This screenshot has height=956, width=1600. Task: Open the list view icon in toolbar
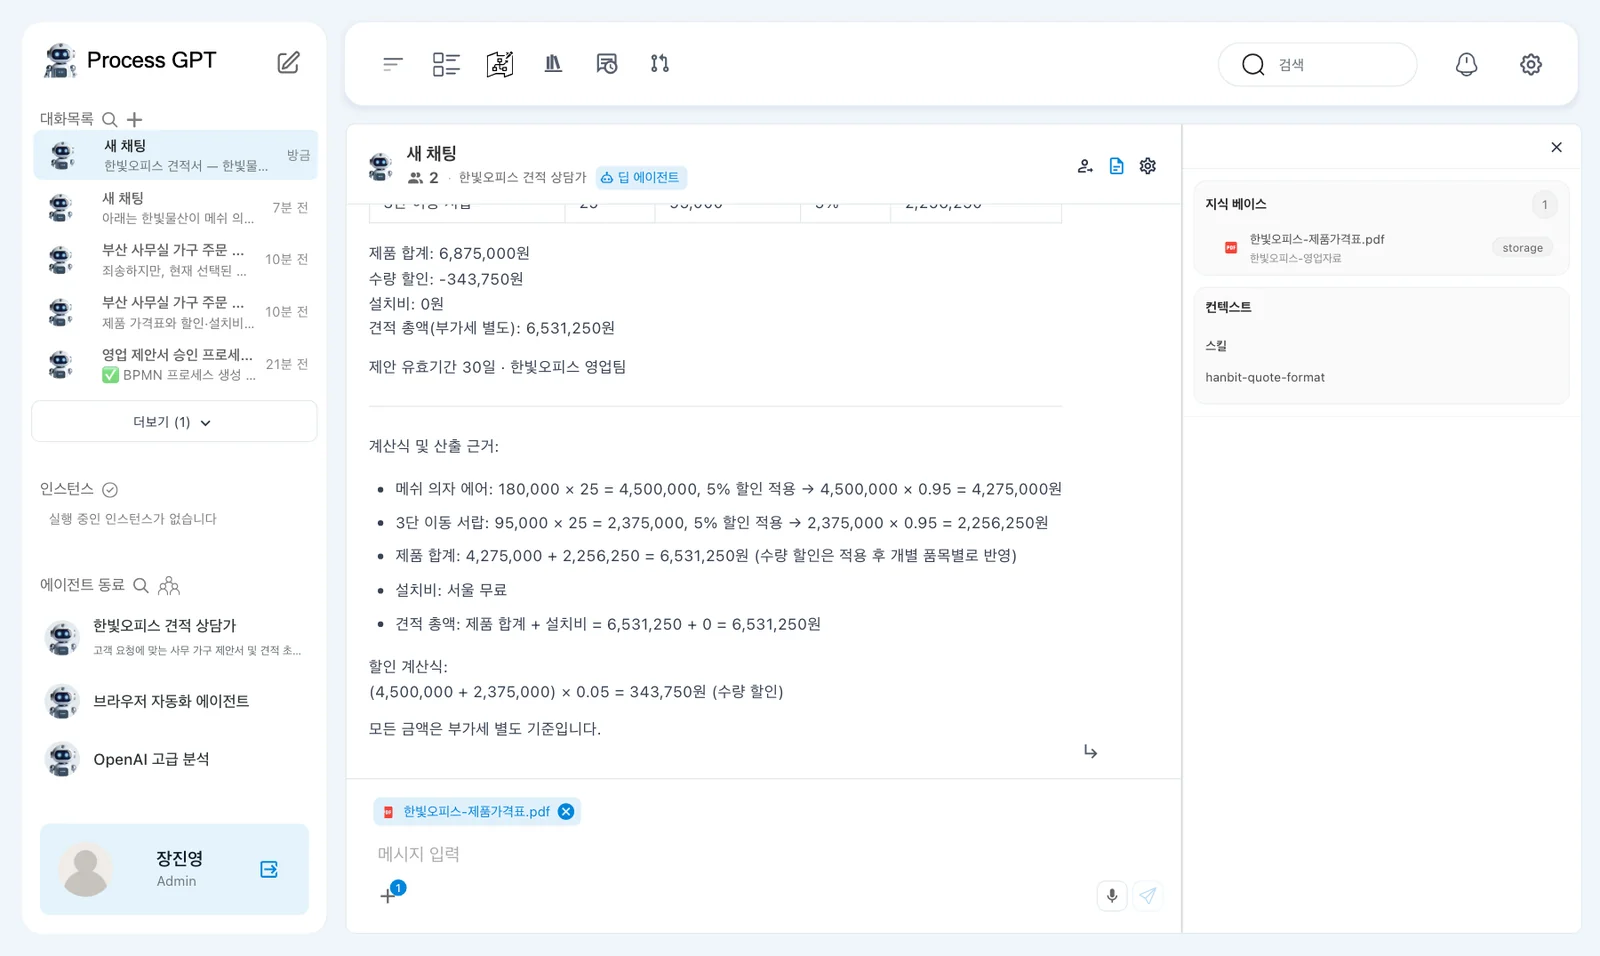pyautogui.click(x=392, y=64)
